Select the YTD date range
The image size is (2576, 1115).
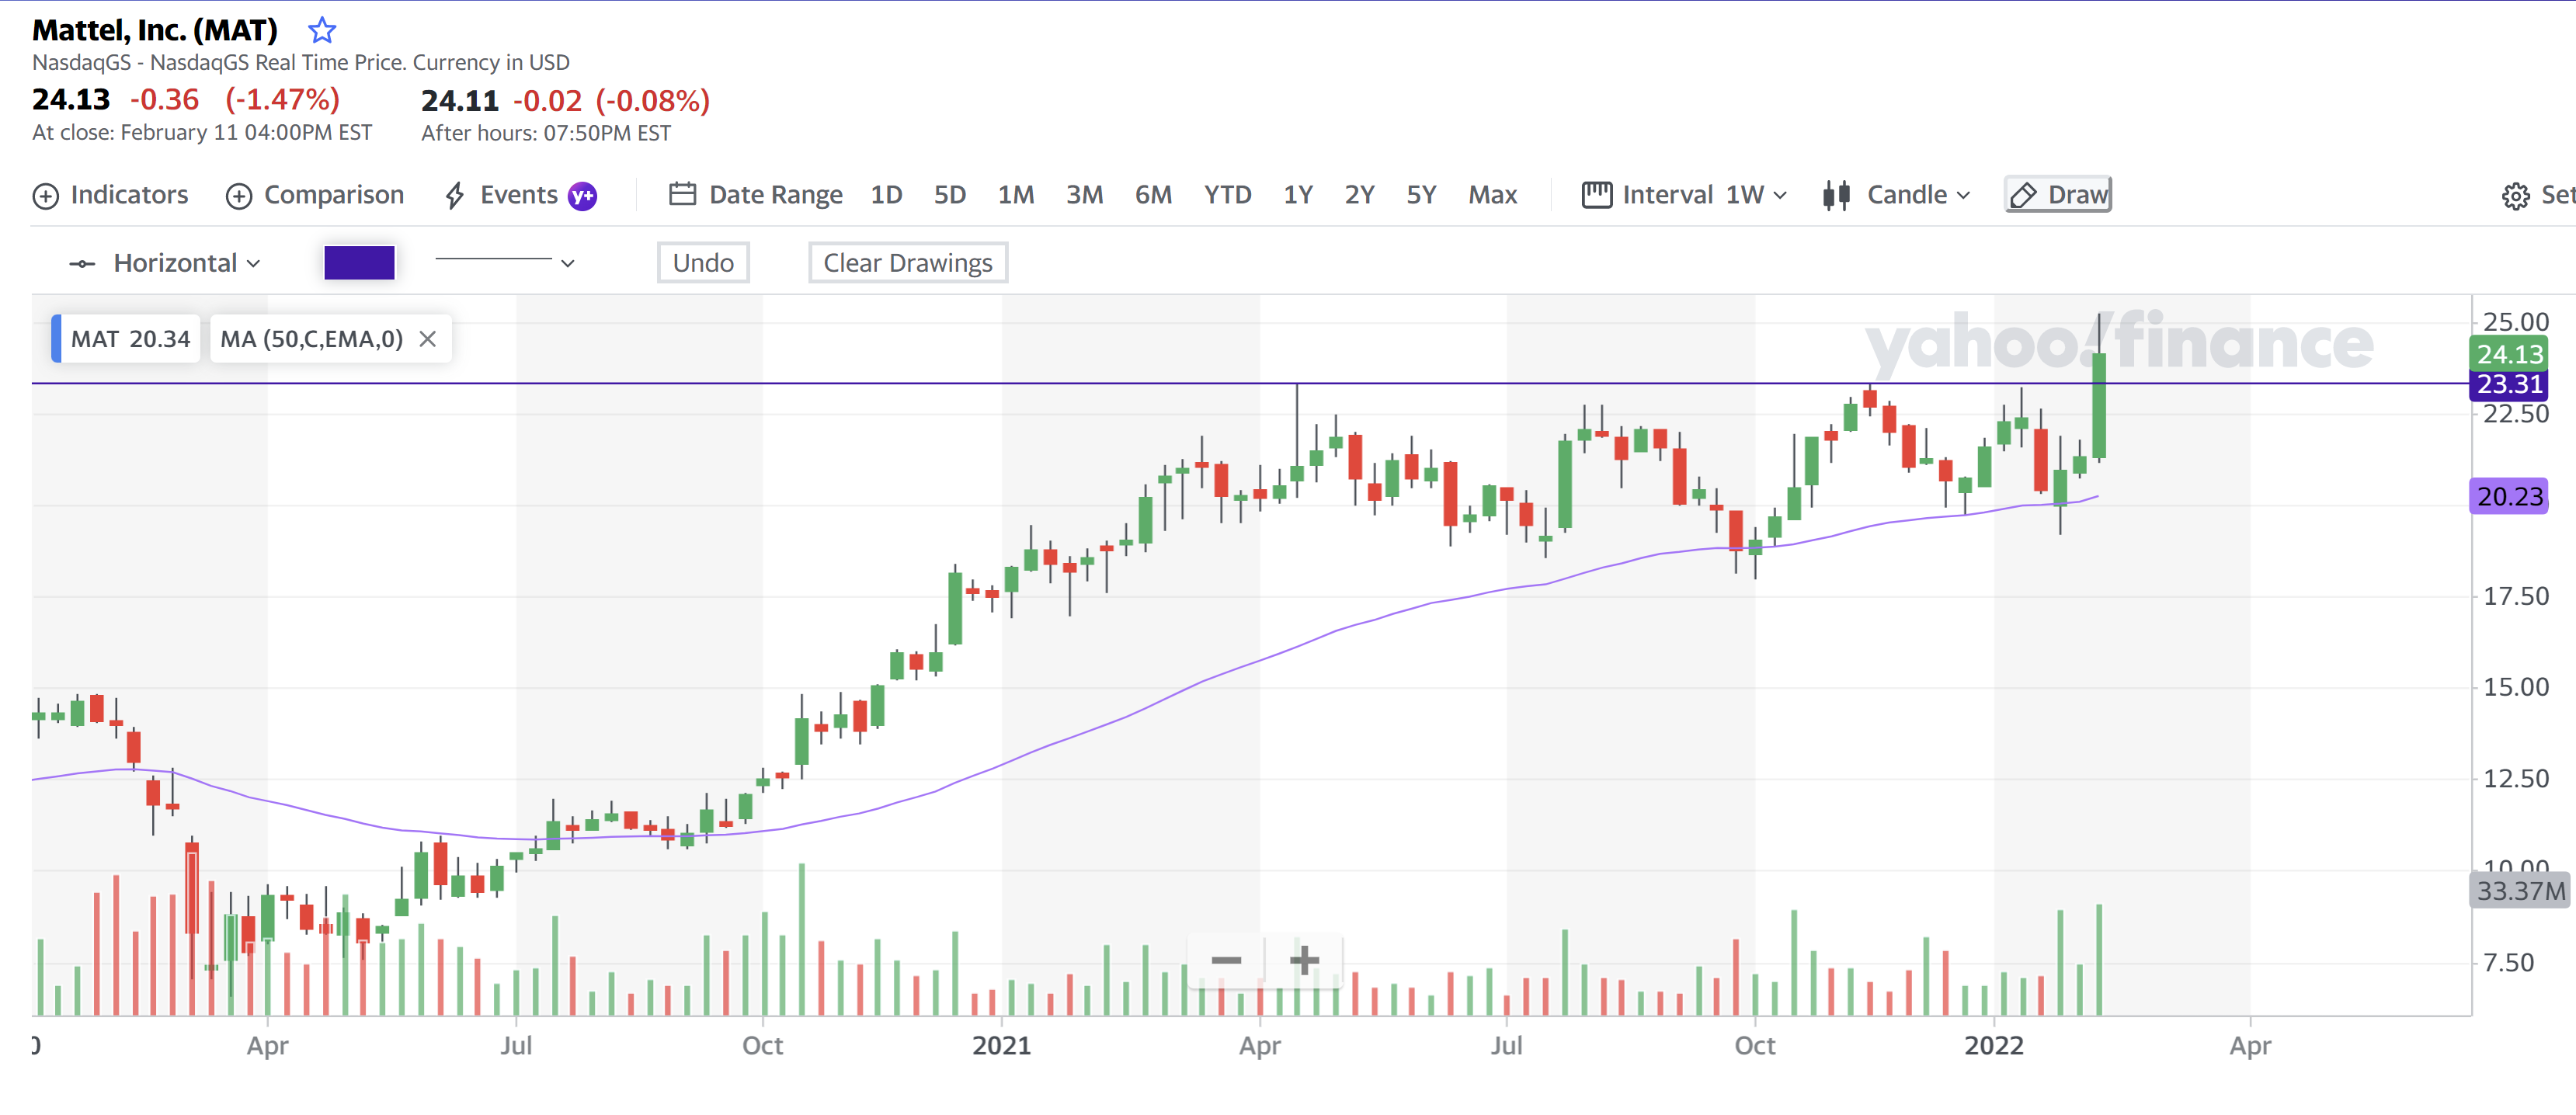tap(1228, 195)
